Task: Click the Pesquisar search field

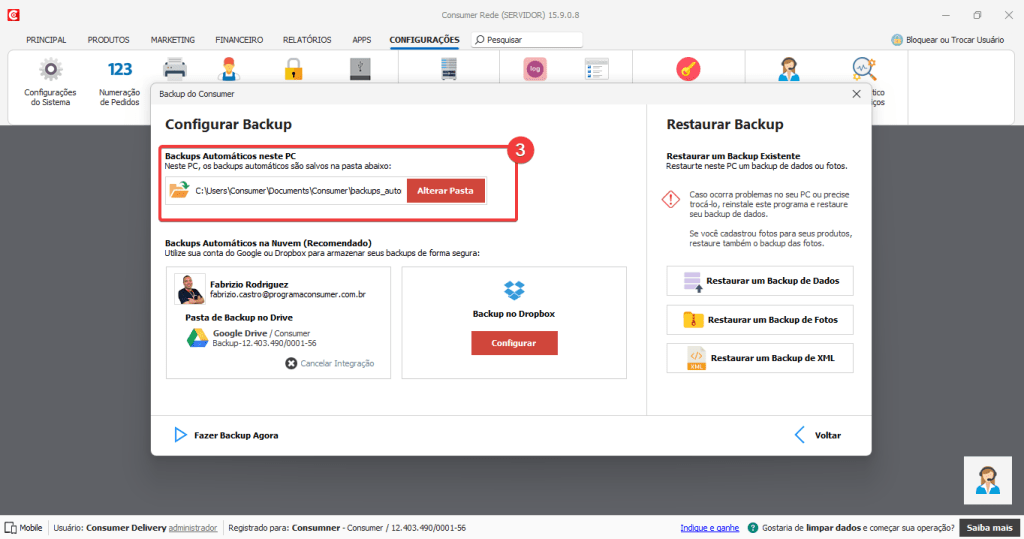Action: [532, 40]
